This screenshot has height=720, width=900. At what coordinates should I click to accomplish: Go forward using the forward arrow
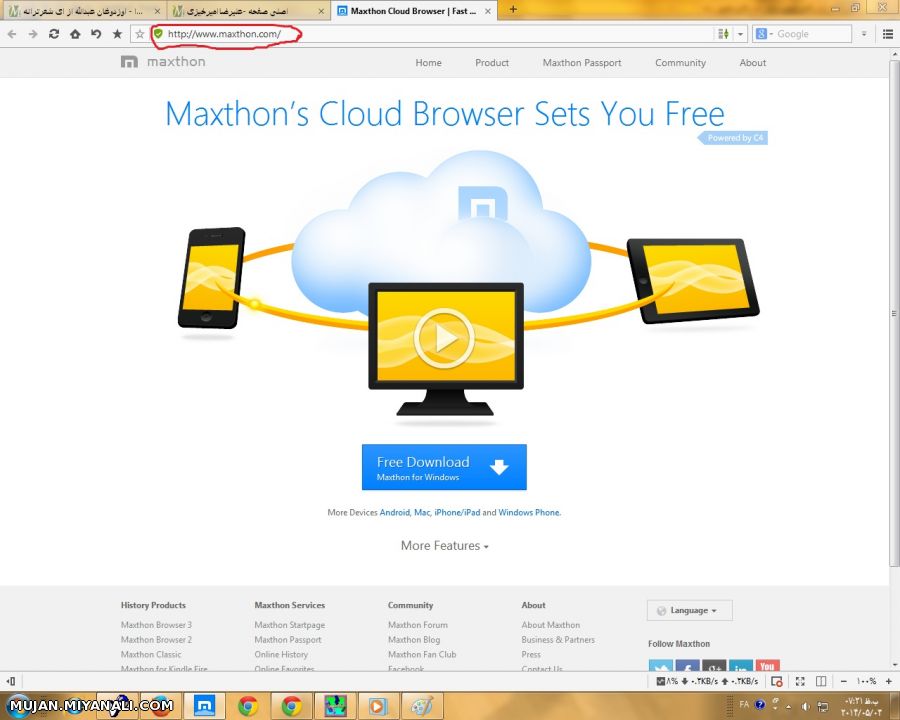33,34
